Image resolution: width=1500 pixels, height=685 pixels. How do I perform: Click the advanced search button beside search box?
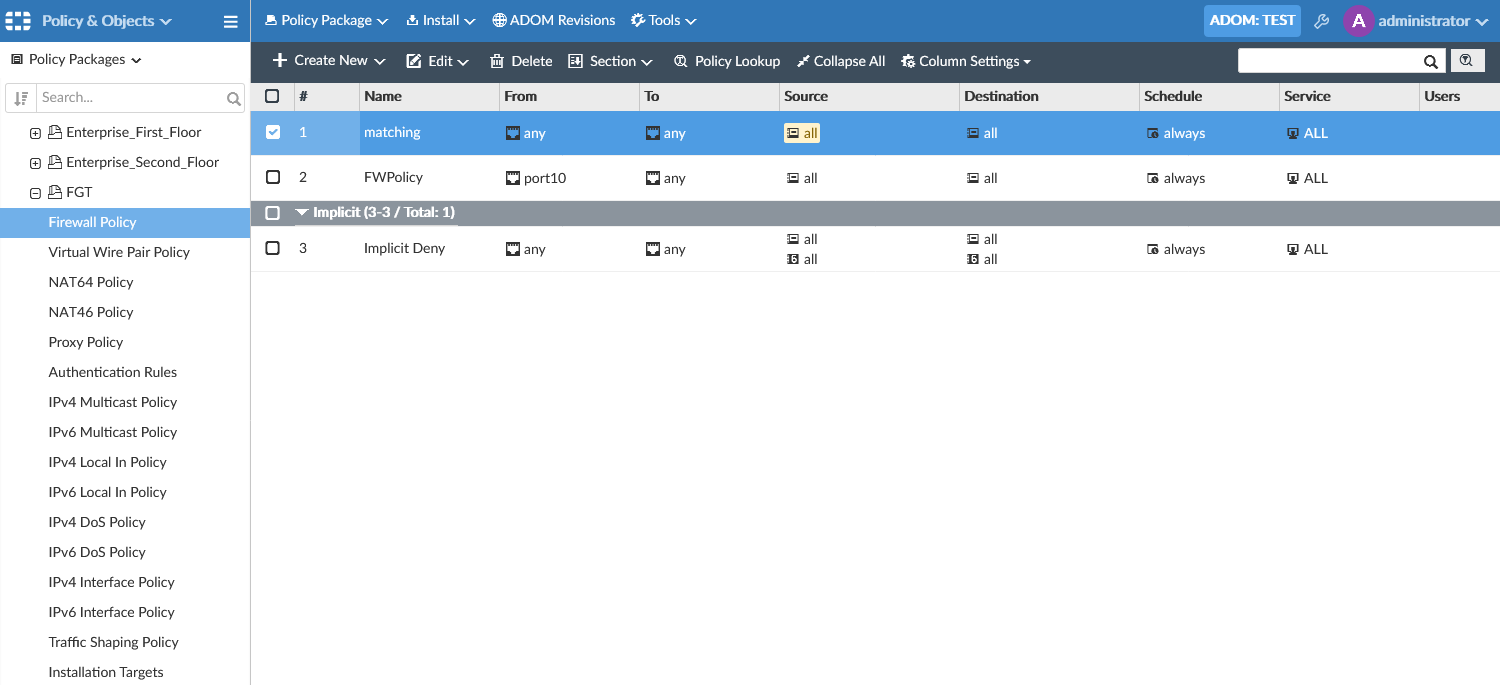tap(1466, 61)
